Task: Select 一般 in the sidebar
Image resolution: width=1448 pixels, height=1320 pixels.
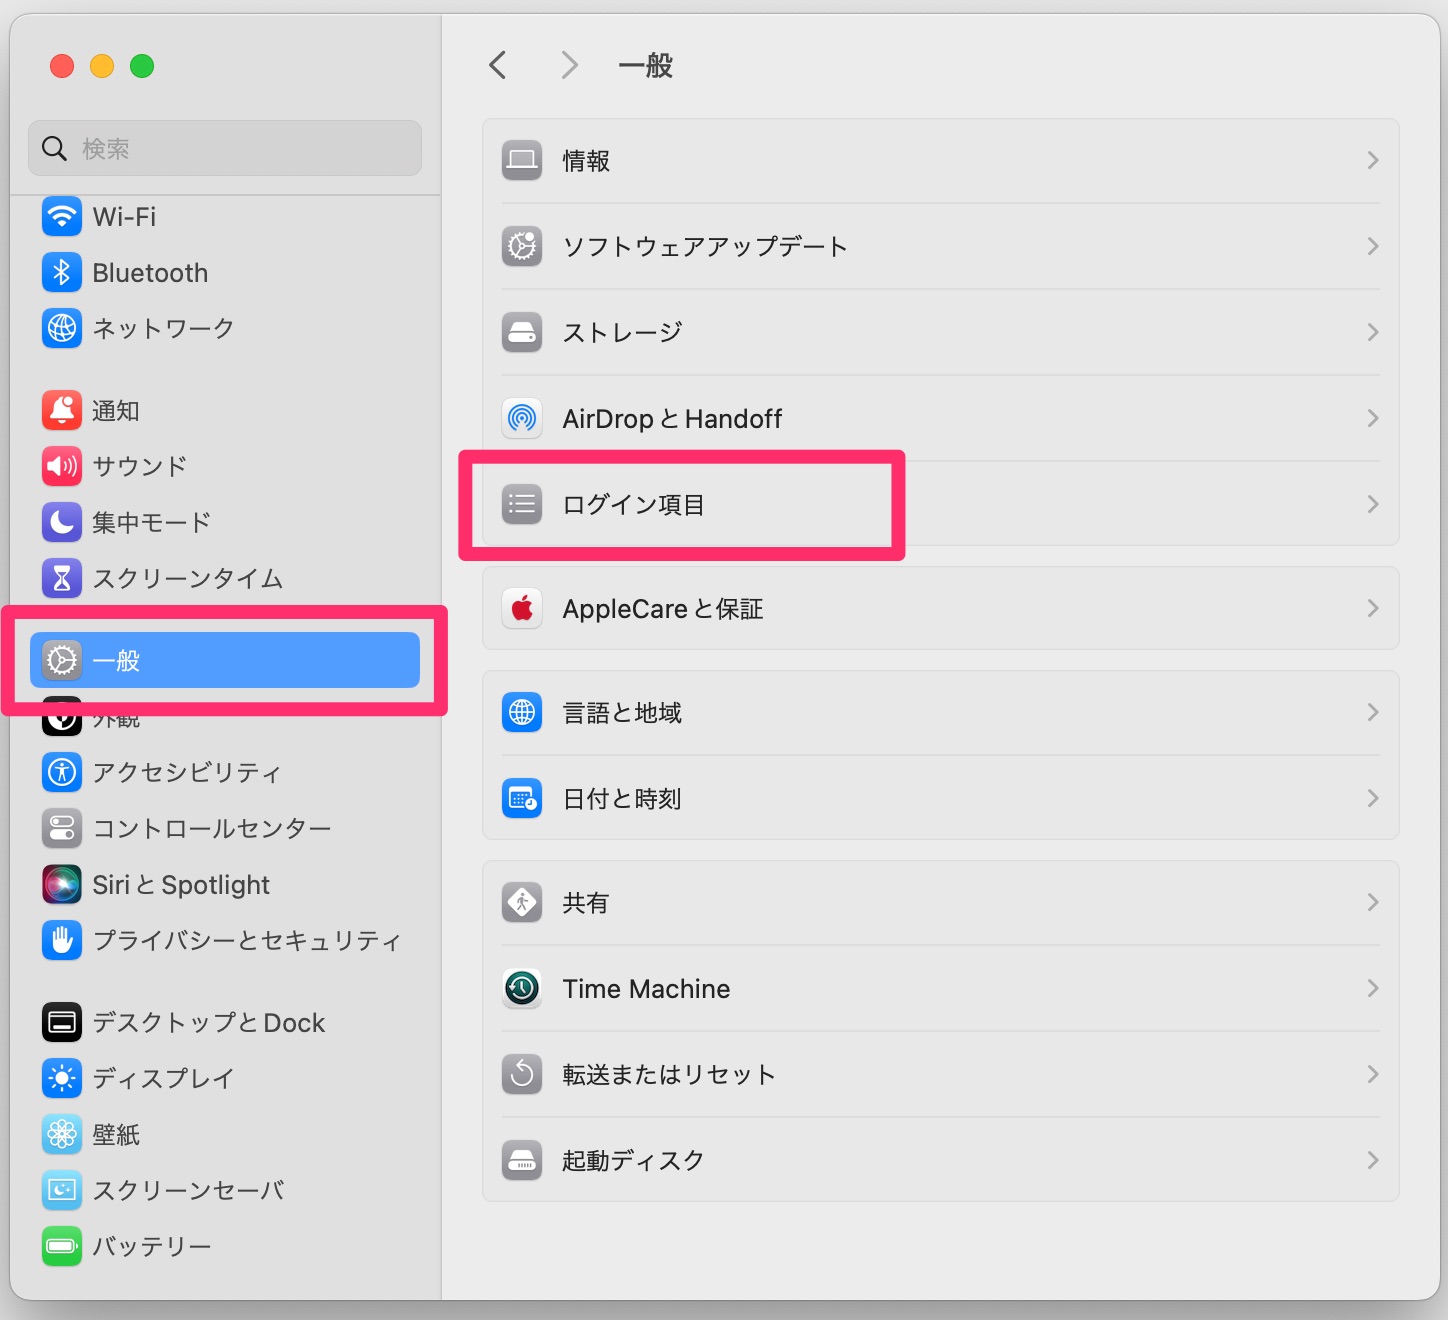Action: coord(225,660)
